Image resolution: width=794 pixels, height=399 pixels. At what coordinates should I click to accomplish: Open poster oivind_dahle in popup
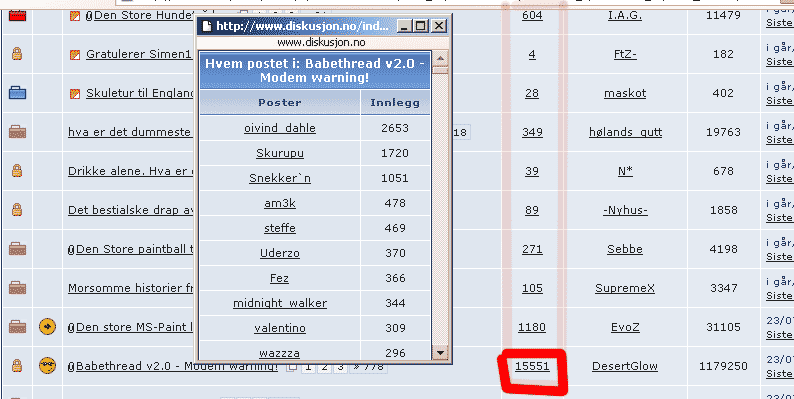[280, 128]
